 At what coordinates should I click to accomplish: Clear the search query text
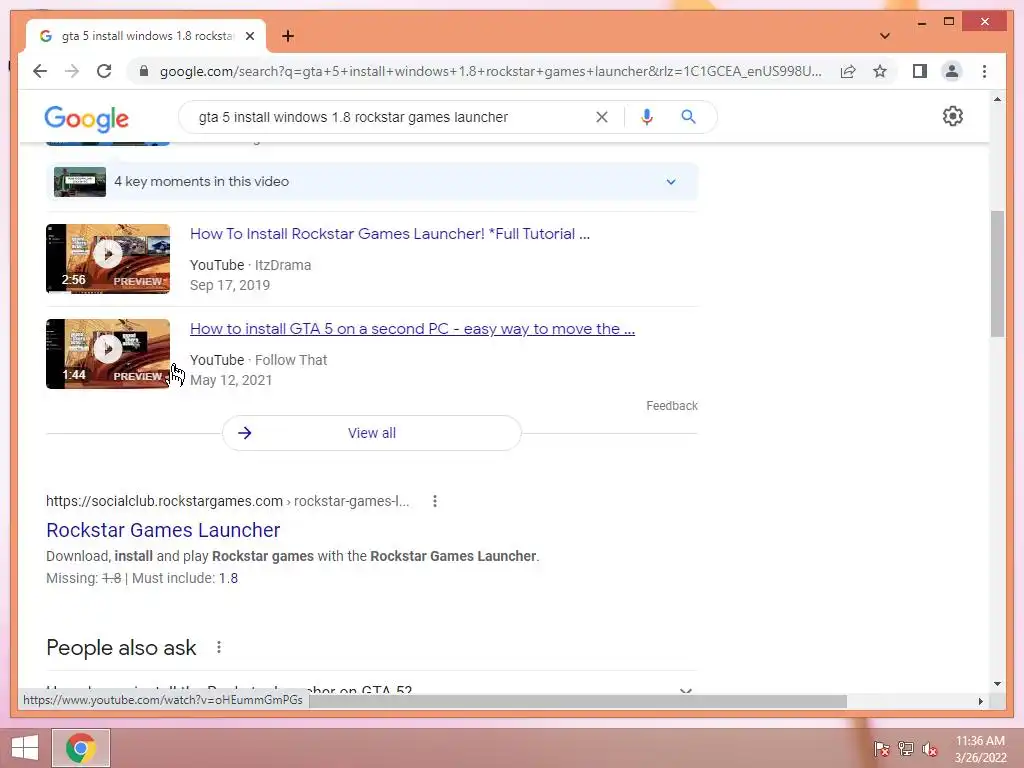601,117
